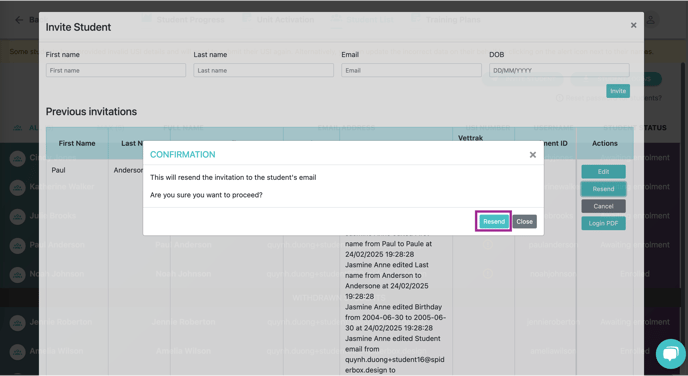Click Close in the confirmation dialog

[x=524, y=222]
